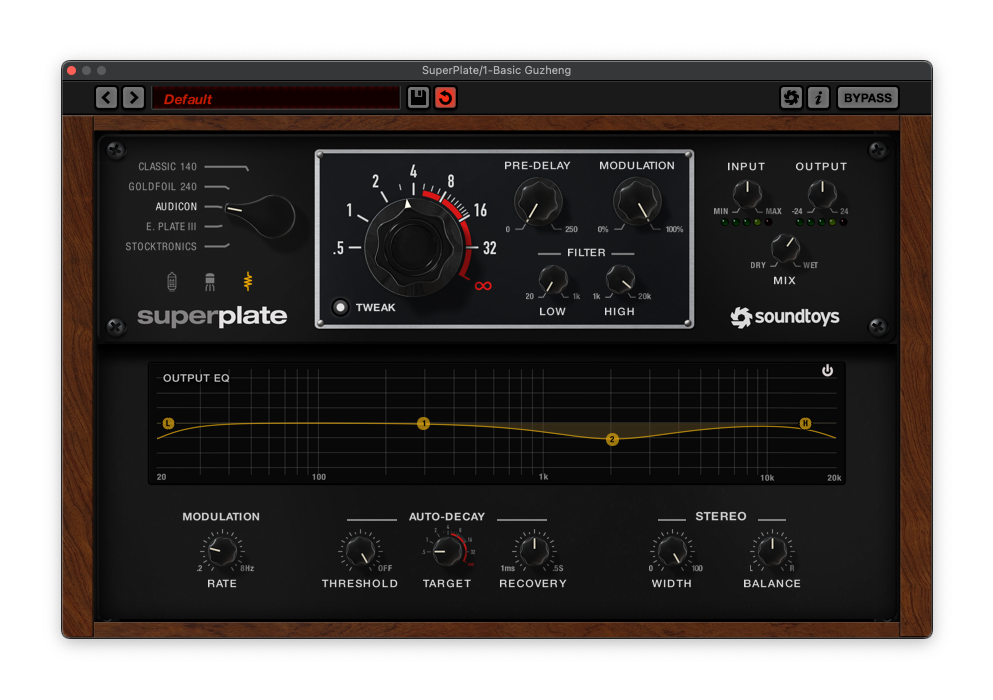993x700 pixels.
Task: Click the INPUT level knob
Action: (747, 194)
